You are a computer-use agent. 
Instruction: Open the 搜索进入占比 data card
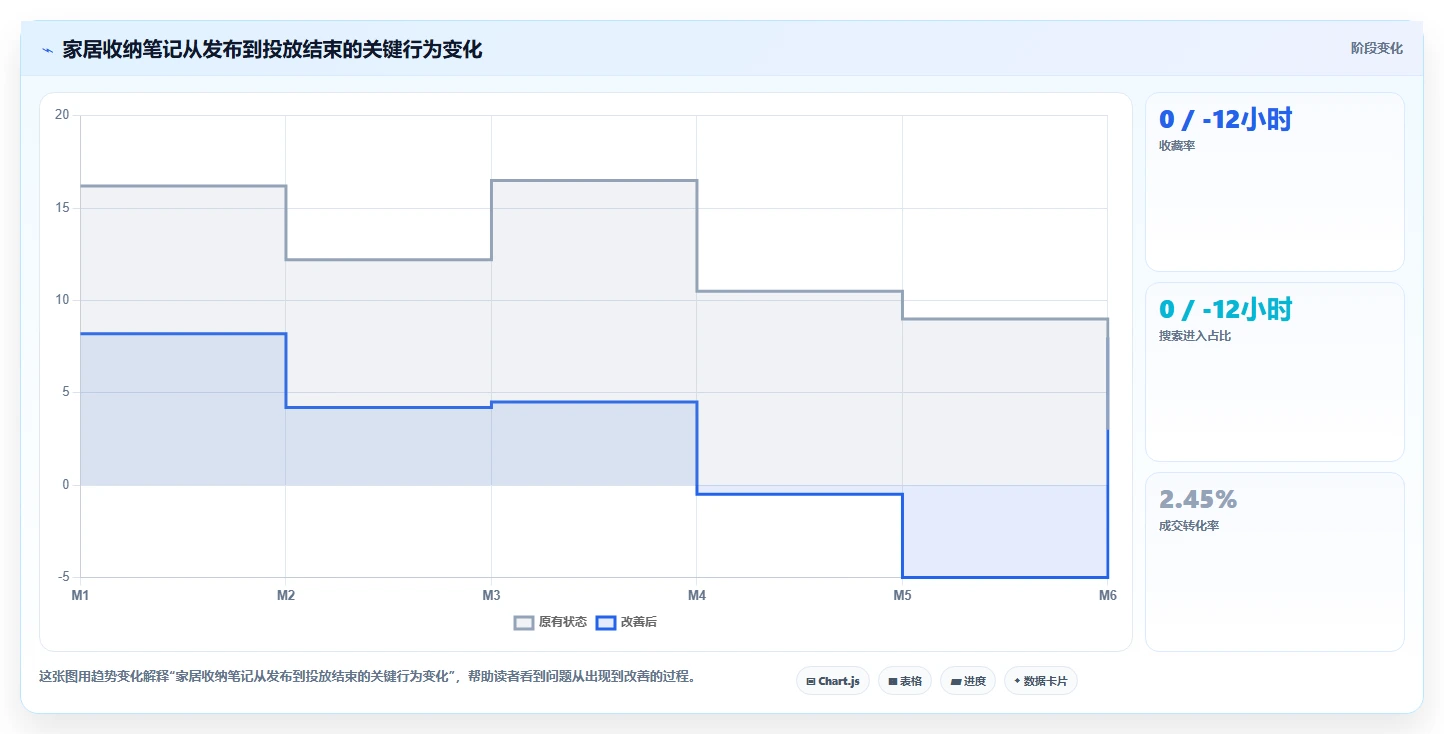pyautogui.click(x=1275, y=372)
